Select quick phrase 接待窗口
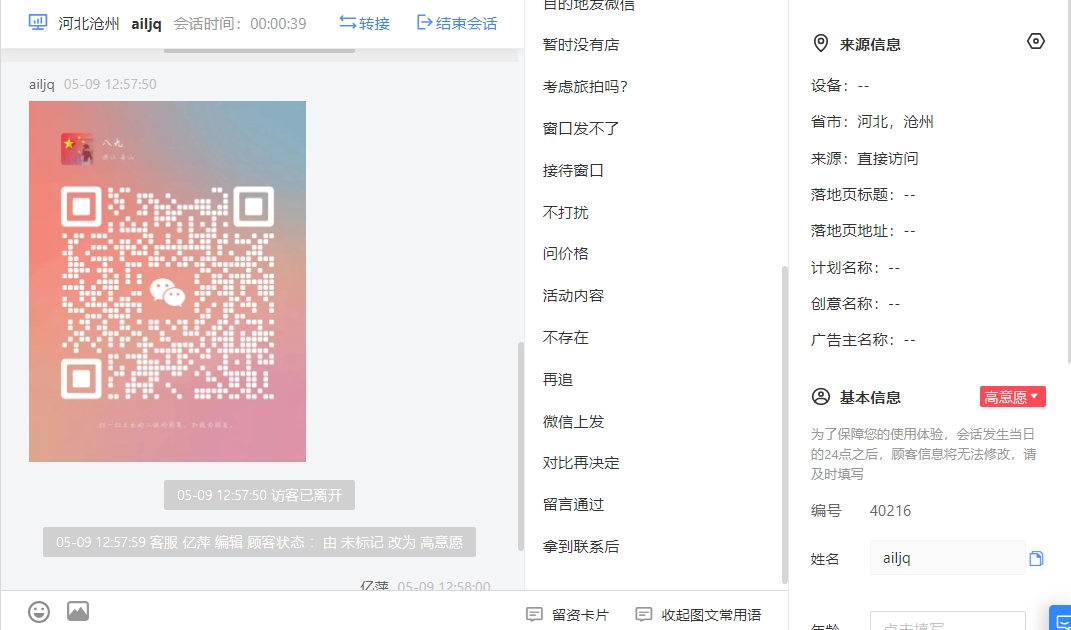 573,171
